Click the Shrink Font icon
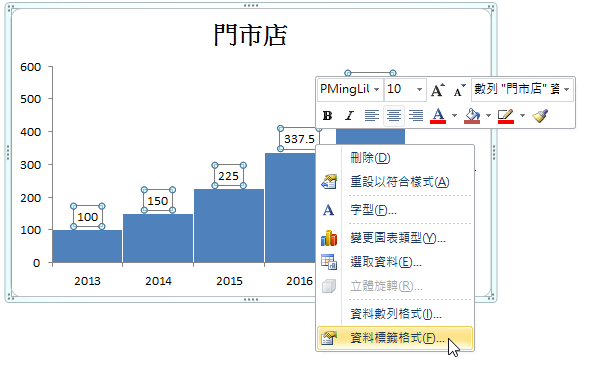Image resolution: width=600 pixels, height=365 pixels. (x=459, y=90)
